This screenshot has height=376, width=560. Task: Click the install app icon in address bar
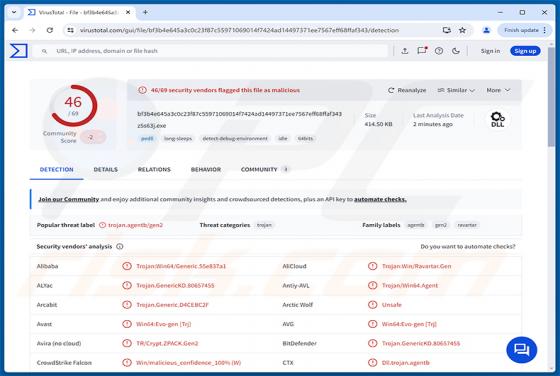pos(446,30)
